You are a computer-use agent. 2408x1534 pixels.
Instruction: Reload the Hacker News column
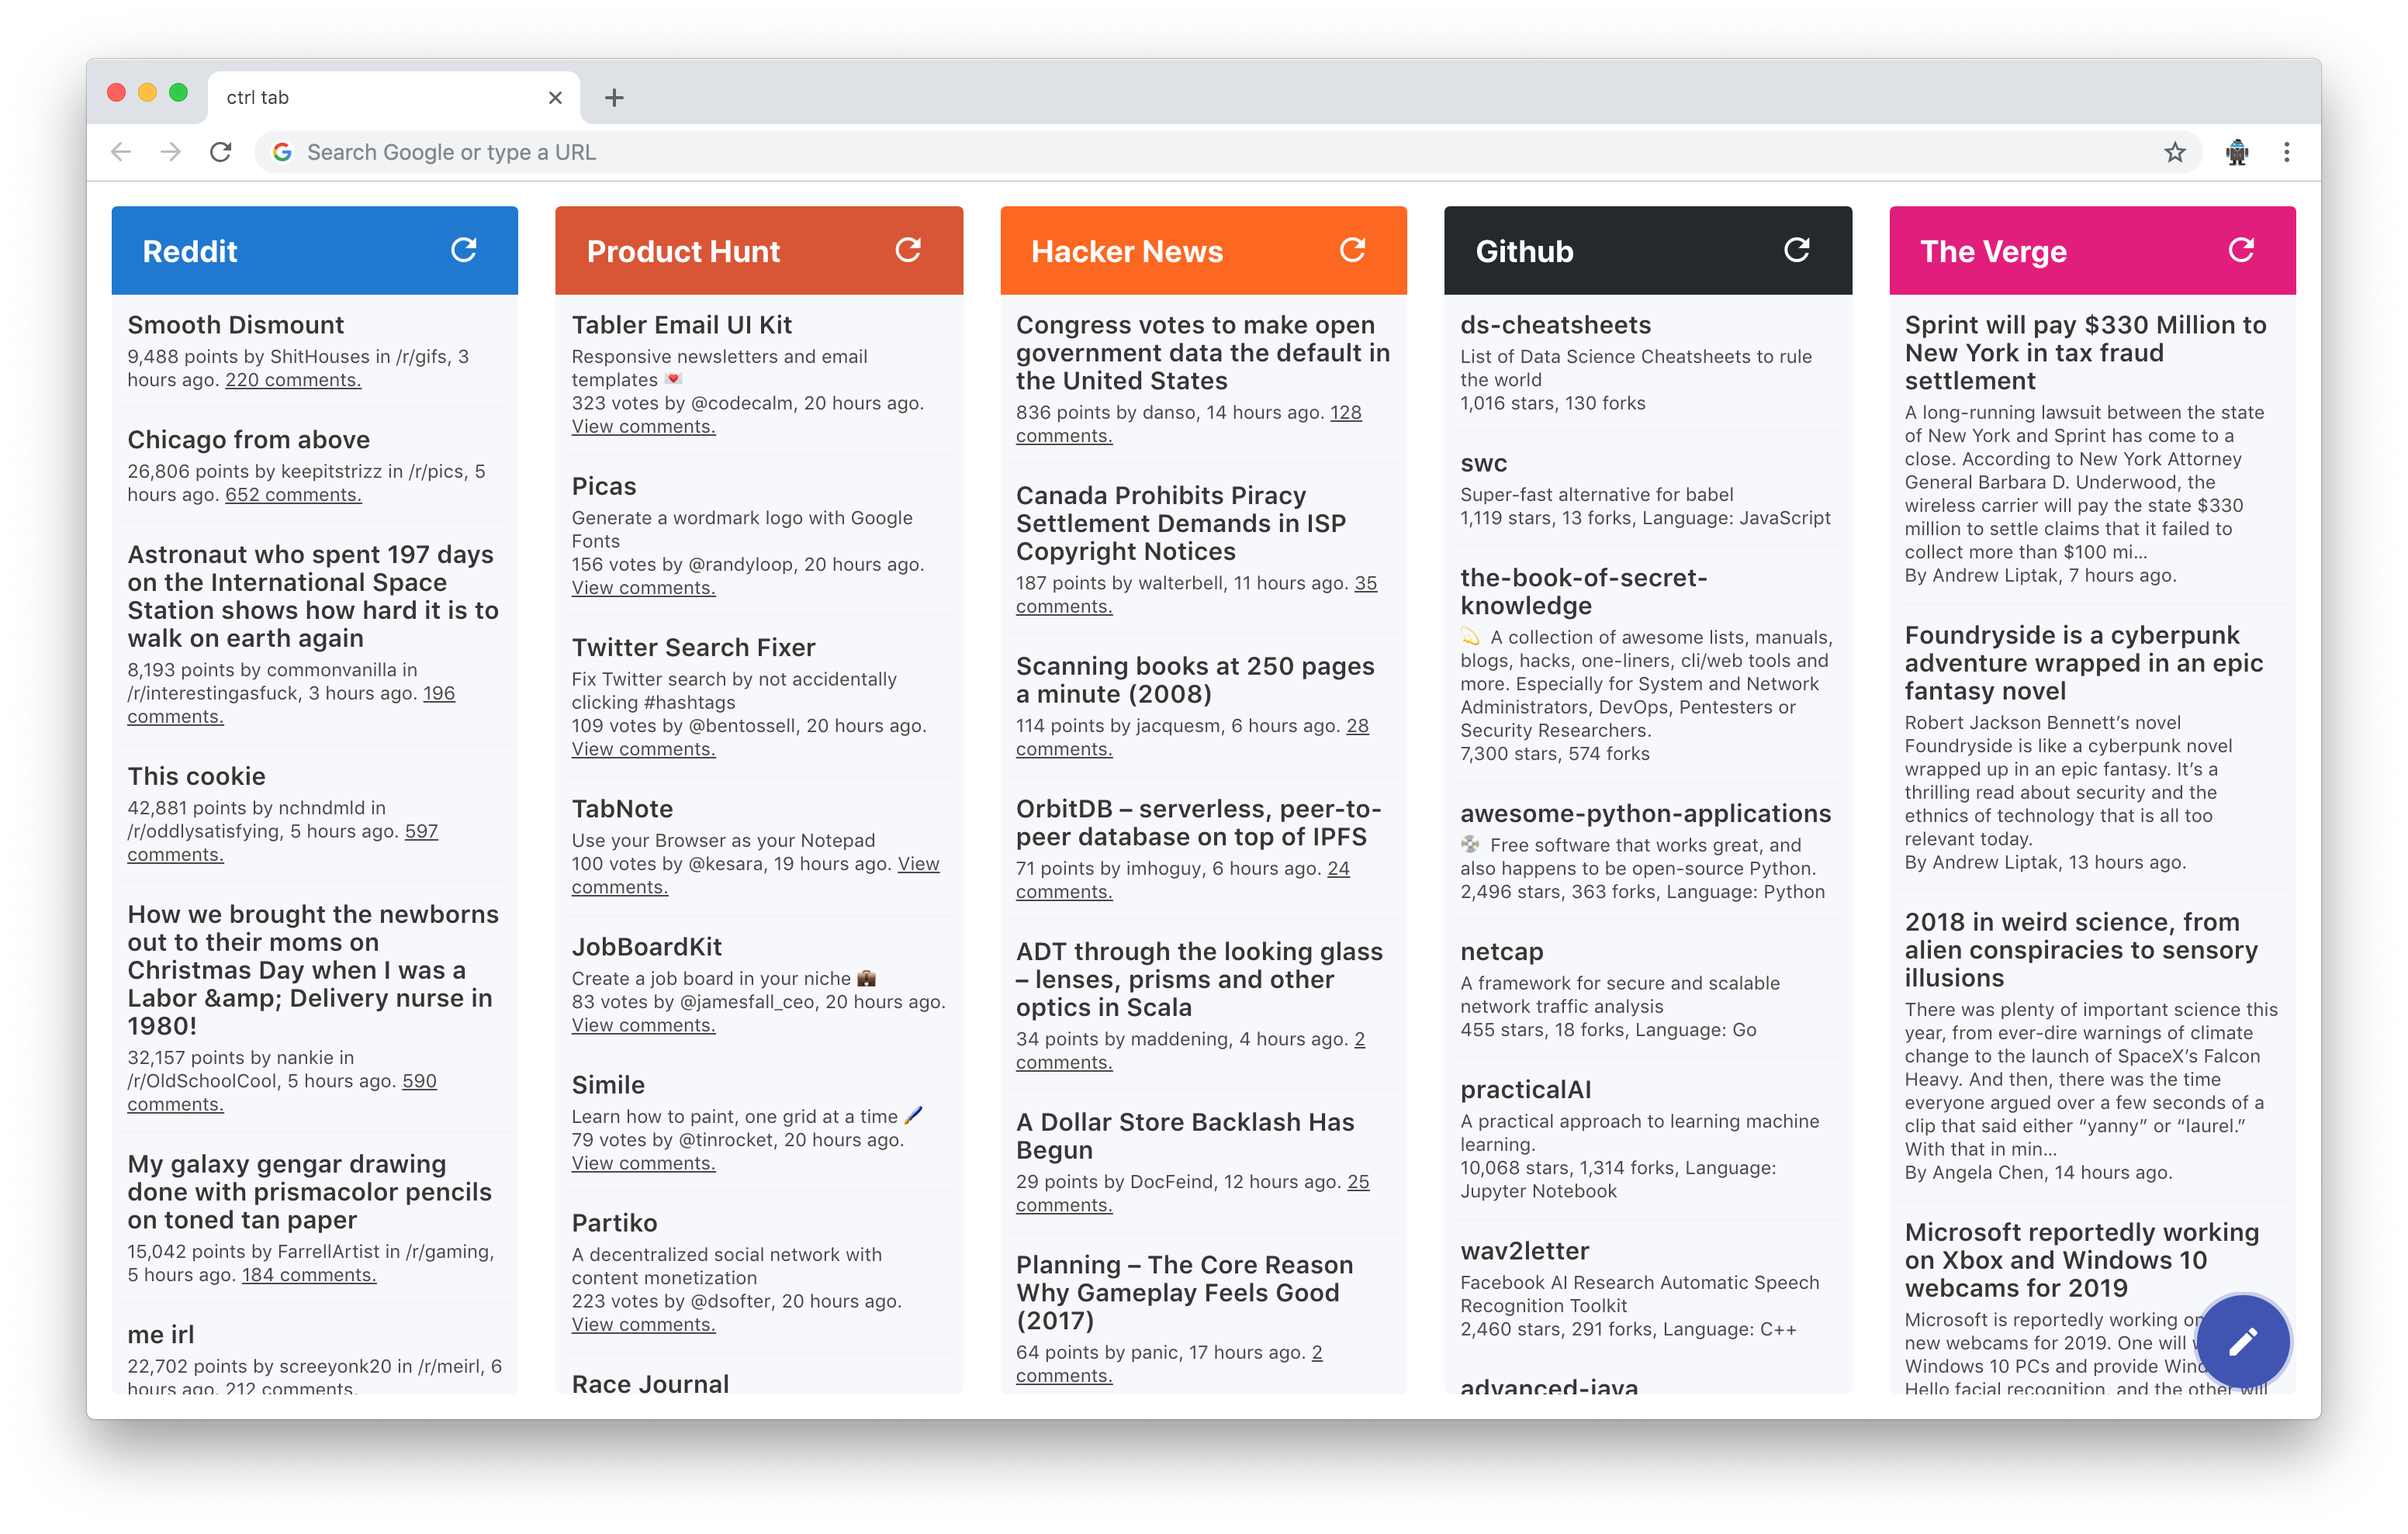point(1352,250)
